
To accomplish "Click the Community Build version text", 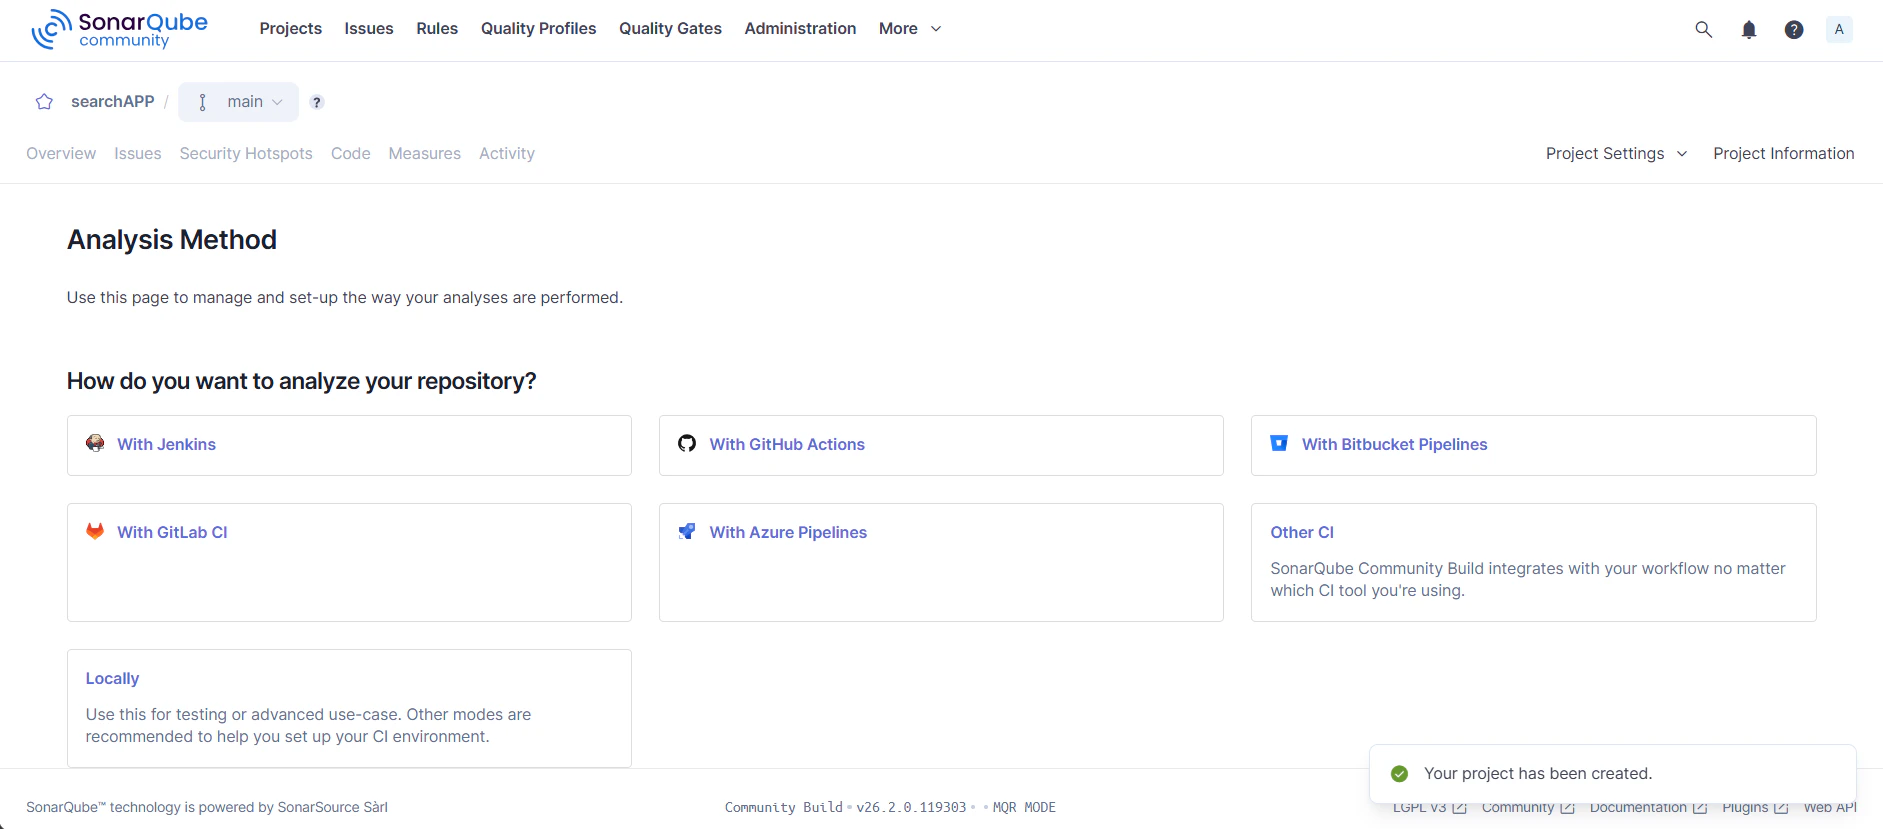I will (846, 808).
